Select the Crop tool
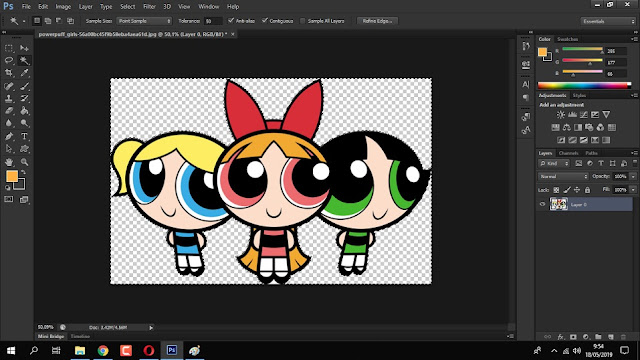Image resolution: width=640 pixels, height=360 pixels. click(x=9, y=73)
